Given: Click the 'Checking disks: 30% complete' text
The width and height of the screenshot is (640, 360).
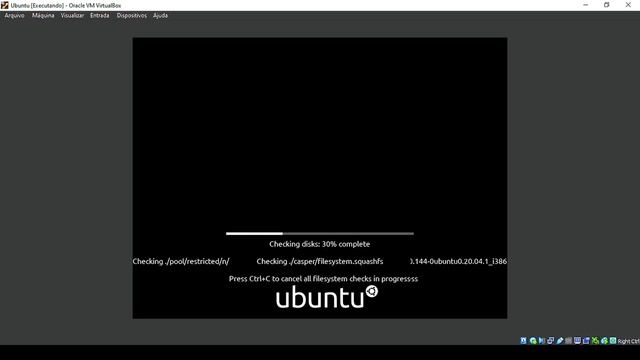Looking at the screenshot, I should (x=320, y=244).
